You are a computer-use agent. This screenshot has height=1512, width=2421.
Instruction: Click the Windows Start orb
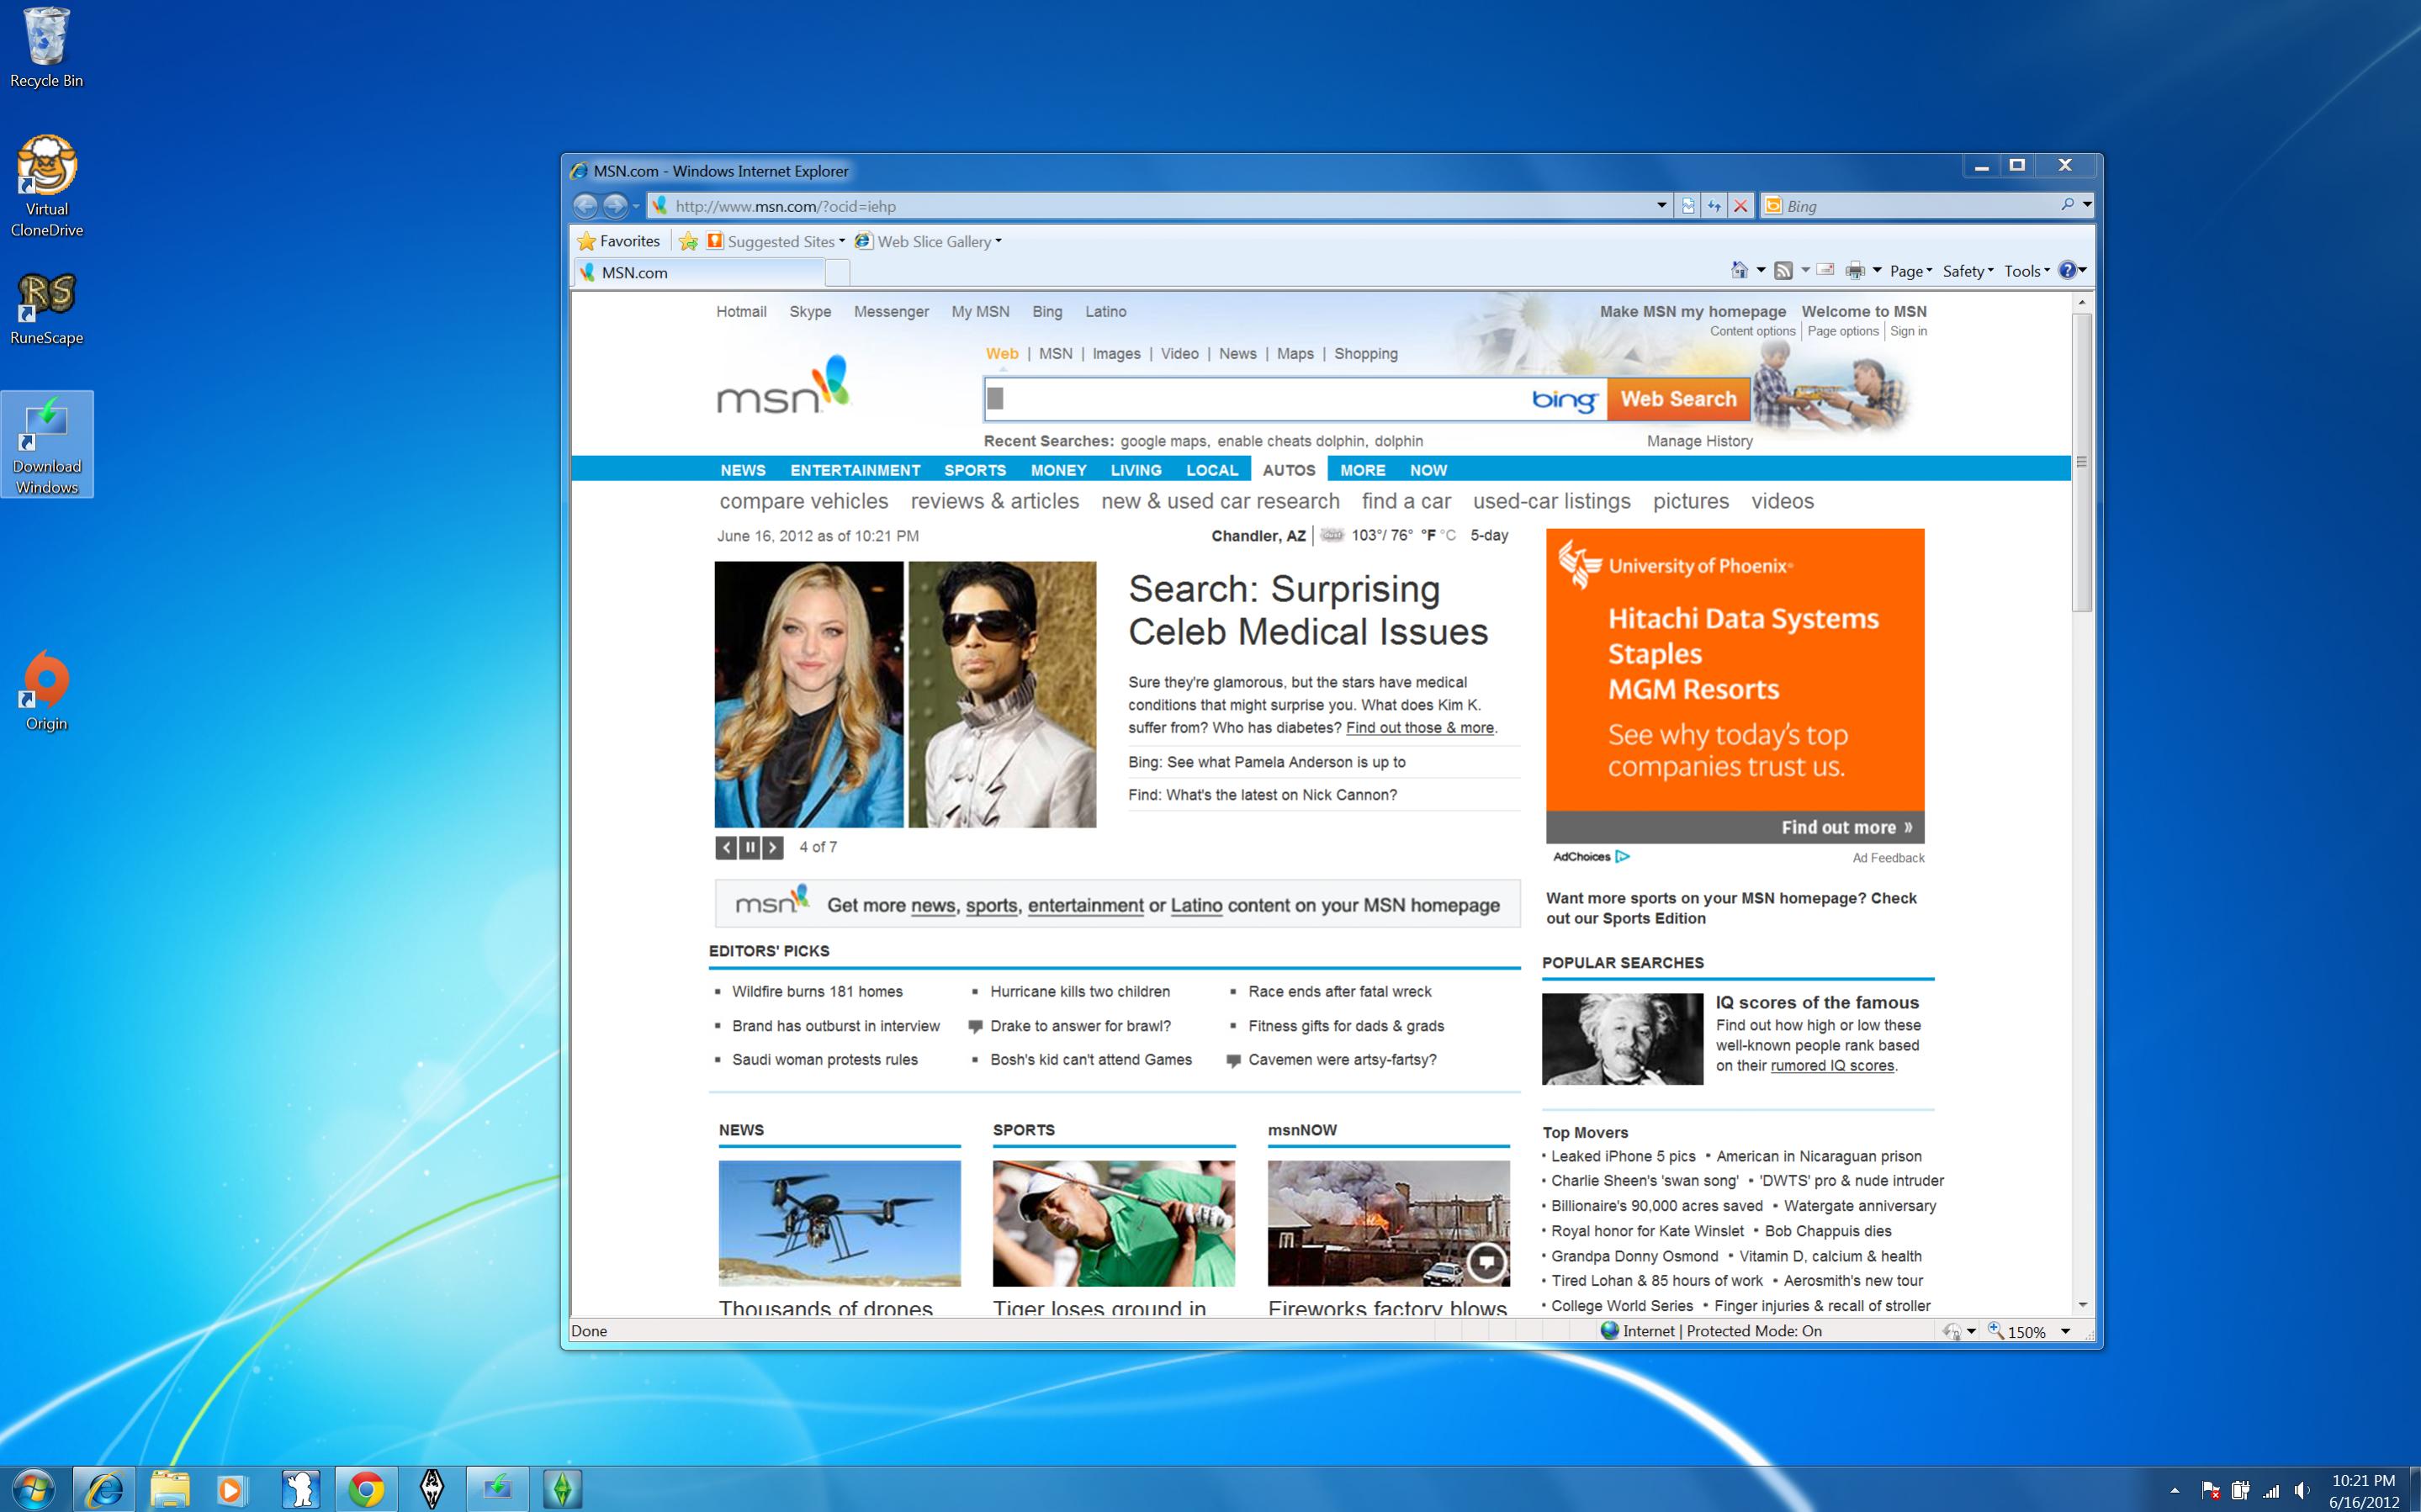coord(33,1489)
